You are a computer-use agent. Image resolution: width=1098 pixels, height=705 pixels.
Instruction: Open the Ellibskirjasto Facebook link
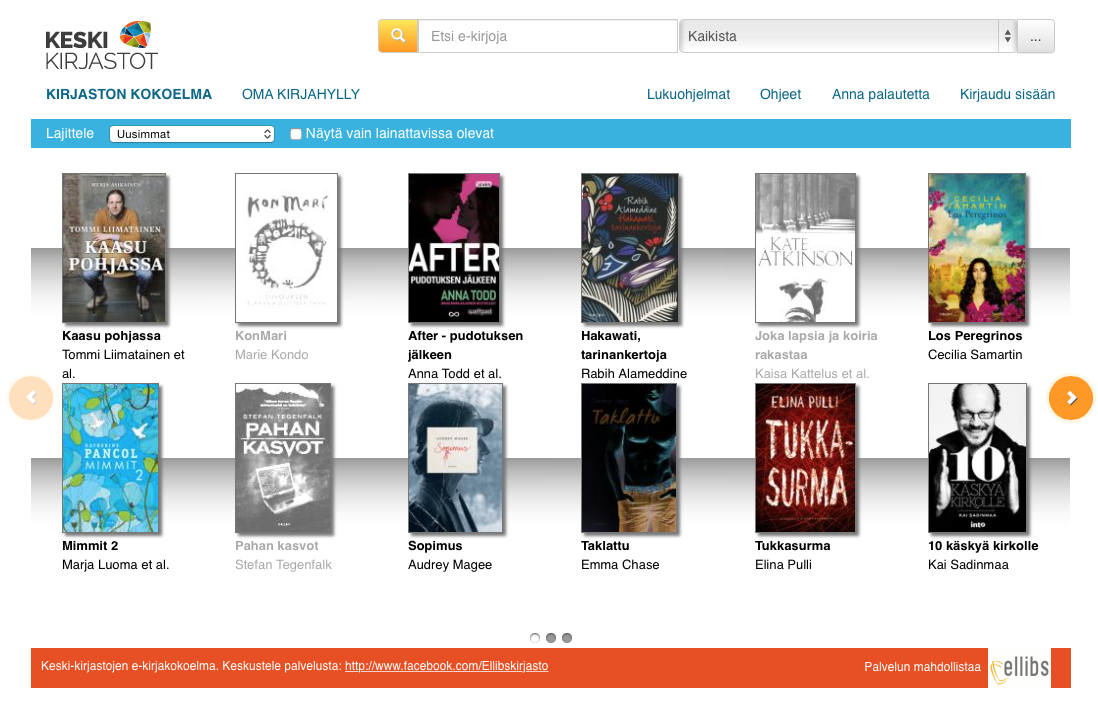(x=446, y=666)
